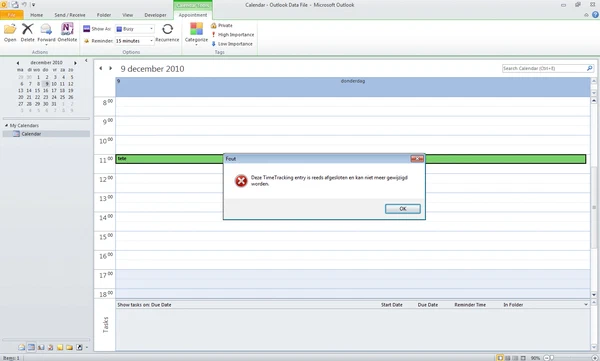Click the 90% zoom level

tap(535, 358)
